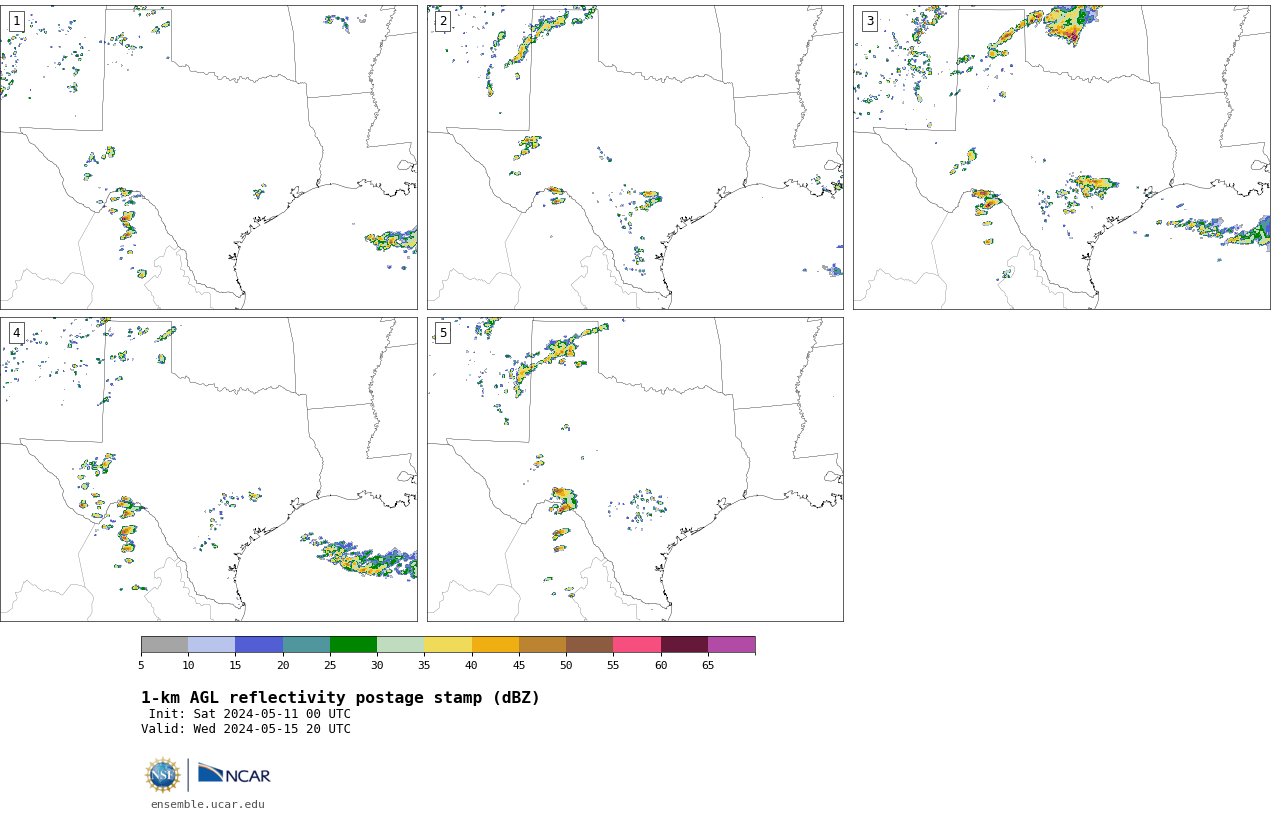This screenshot has width=1280, height=815.
Task: Click the gray 5-10 dBZ color swatch
Action: pos(164,644)
